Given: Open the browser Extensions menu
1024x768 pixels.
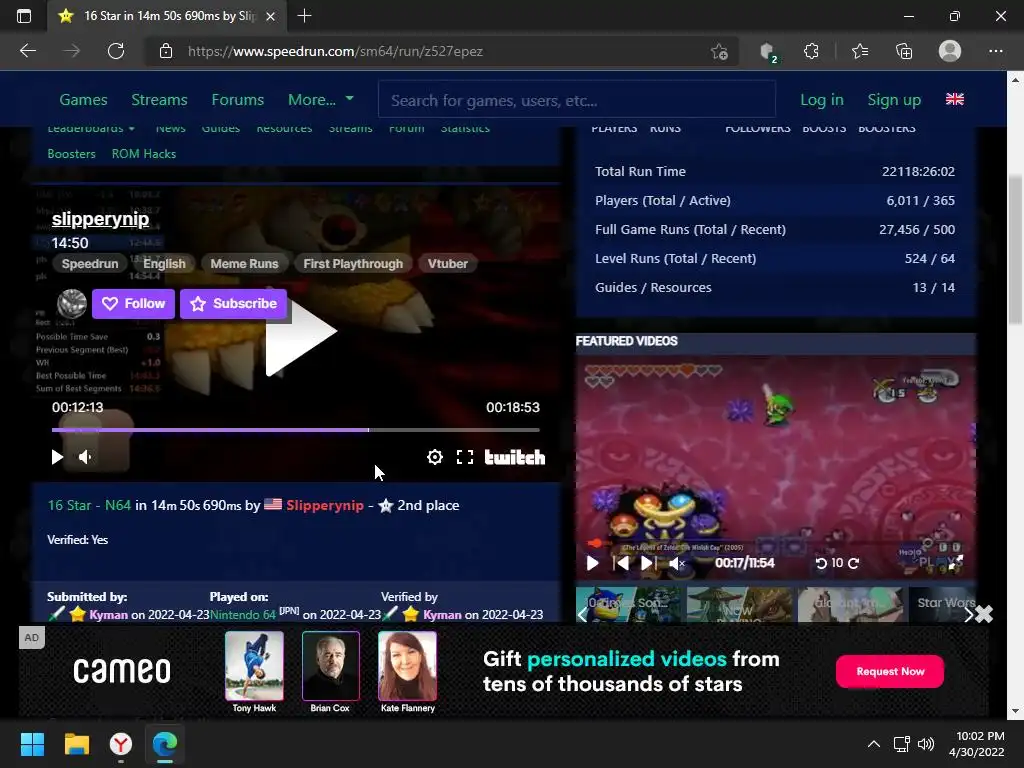Looking at the screenshot, I should click(x=811, y=51).
